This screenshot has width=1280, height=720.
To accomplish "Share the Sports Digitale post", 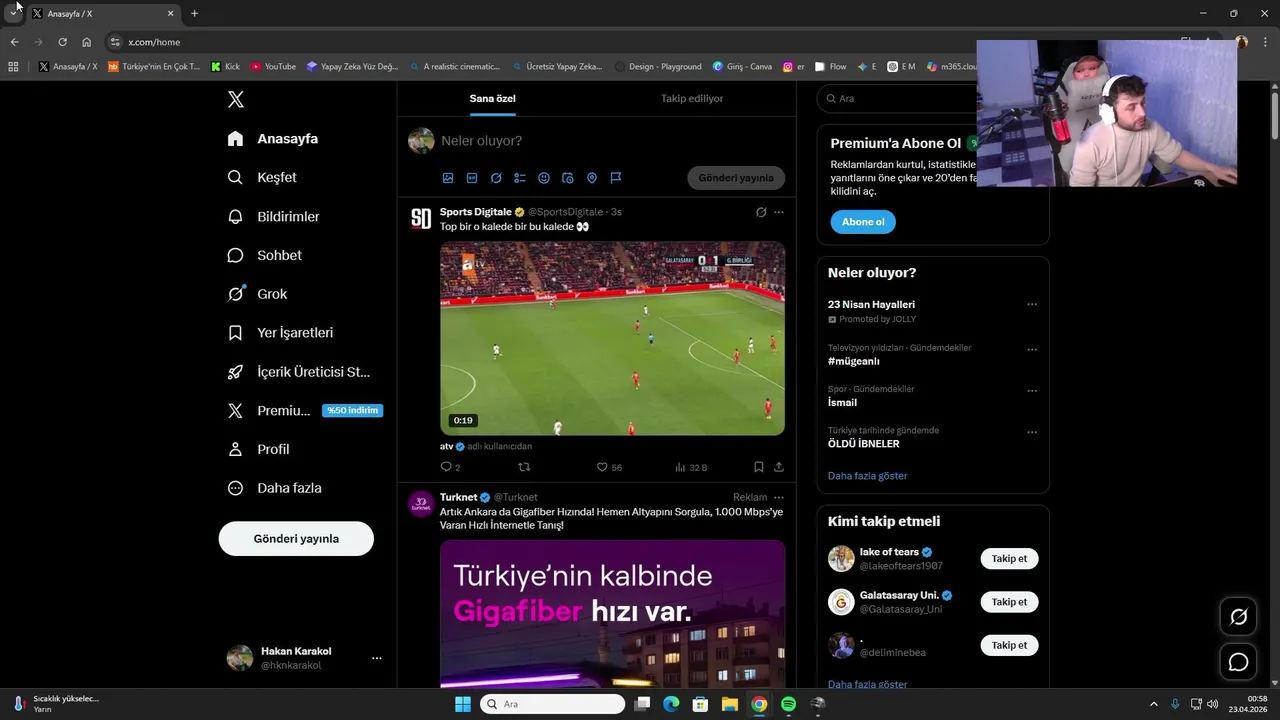I will [779, 467].
